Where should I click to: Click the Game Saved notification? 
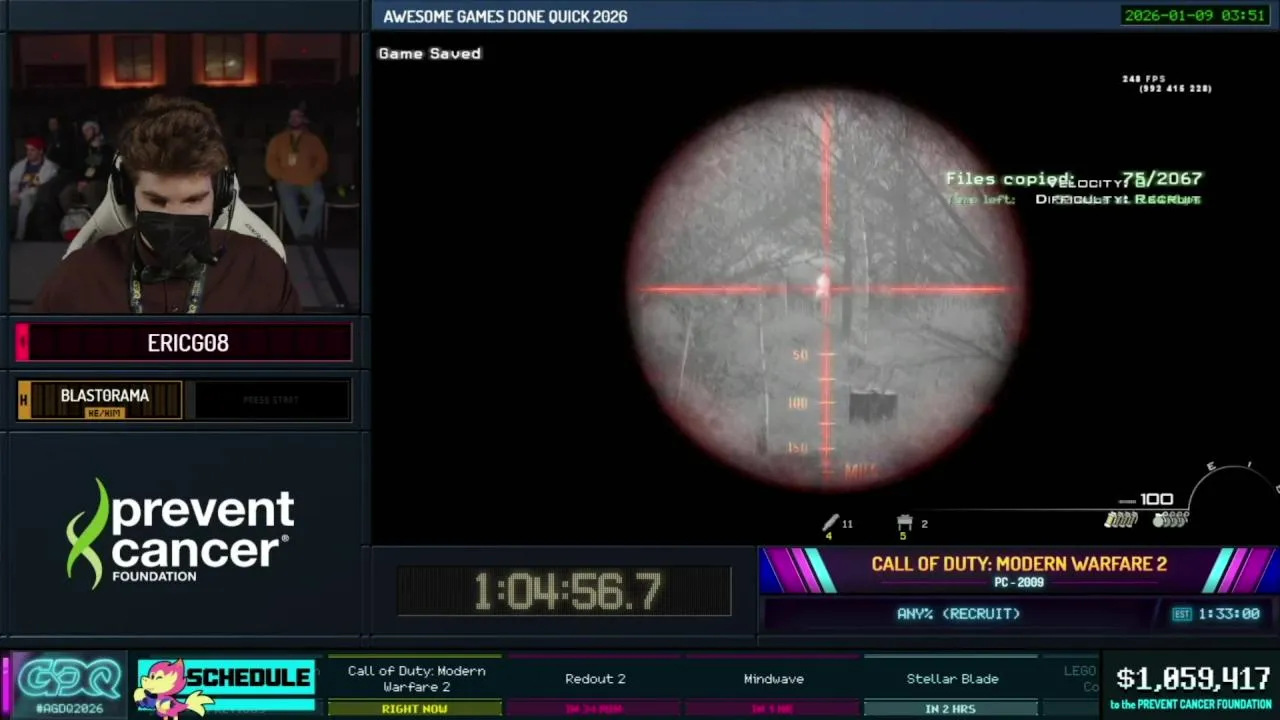(x=429, y=53)
